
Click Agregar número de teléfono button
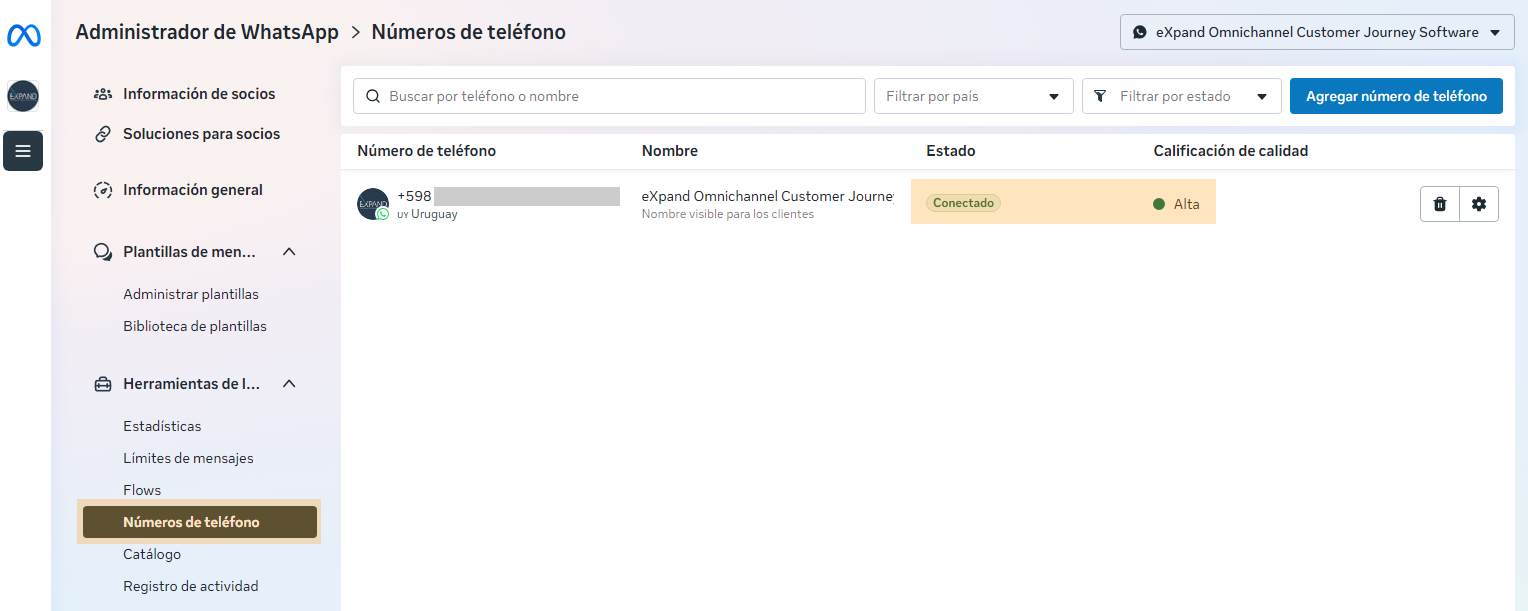coord(1396,97)
